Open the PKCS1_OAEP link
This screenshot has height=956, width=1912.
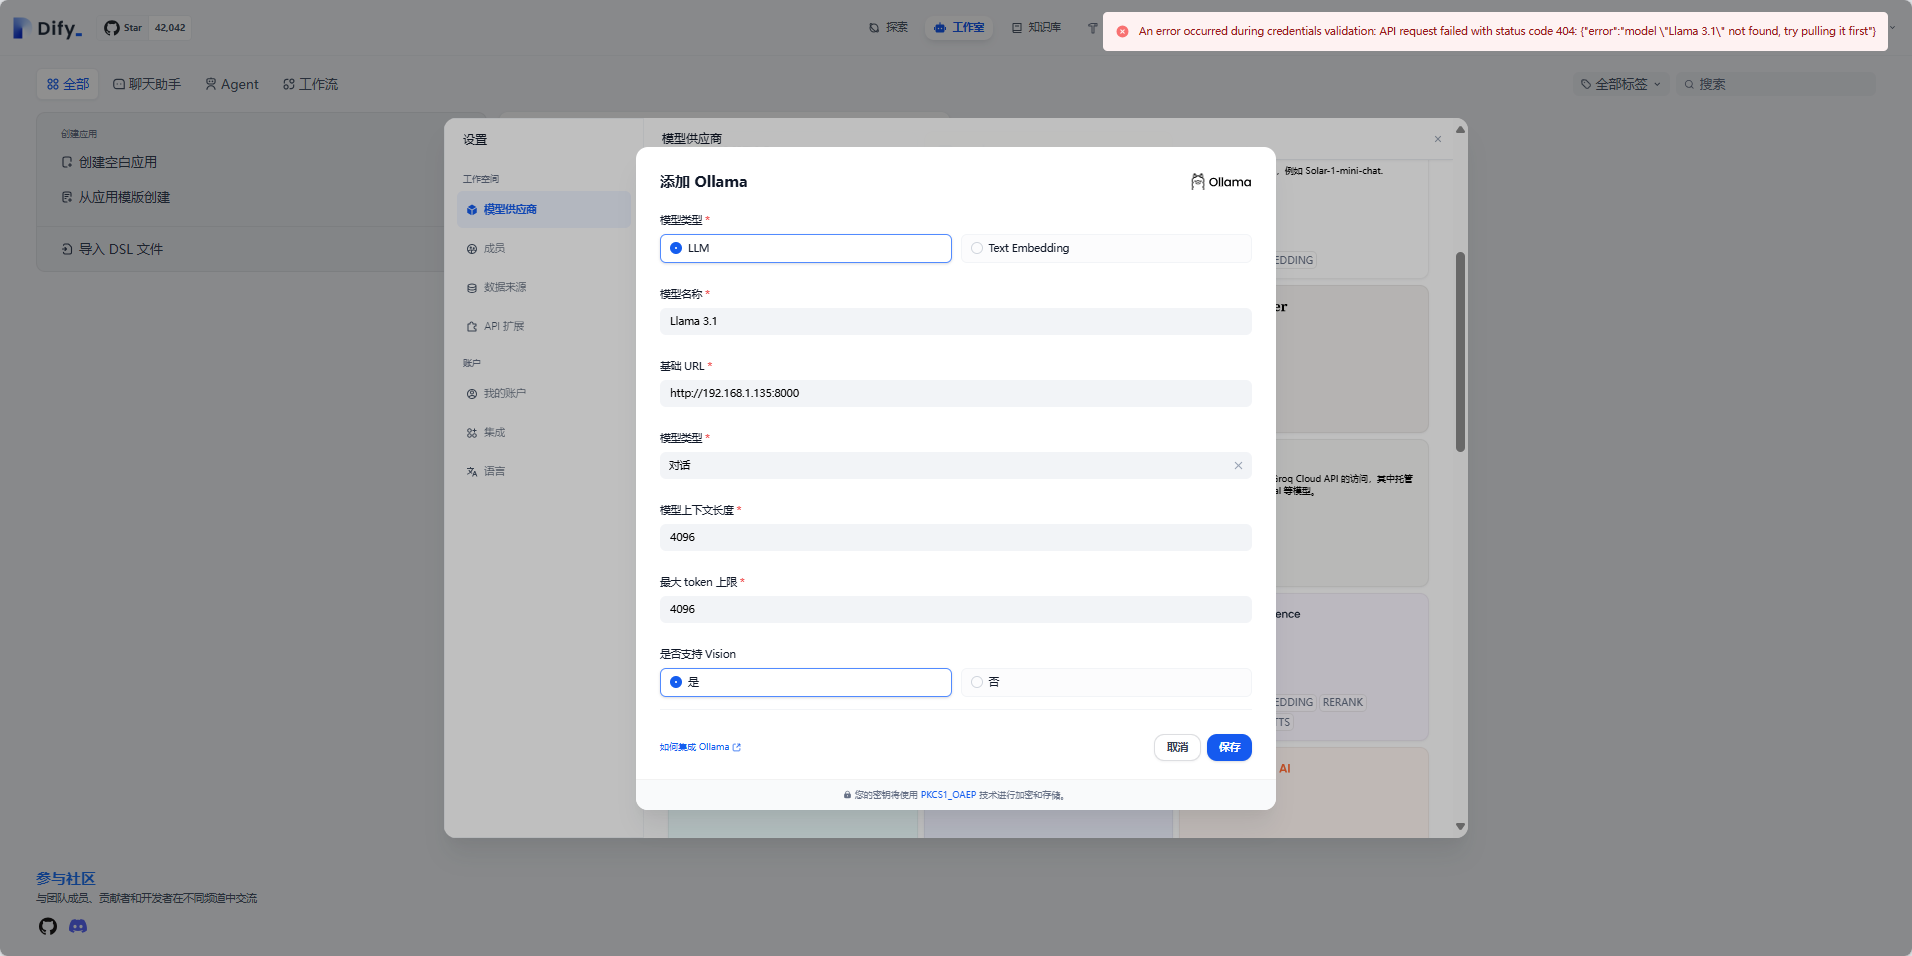click(x=948, y=795)
